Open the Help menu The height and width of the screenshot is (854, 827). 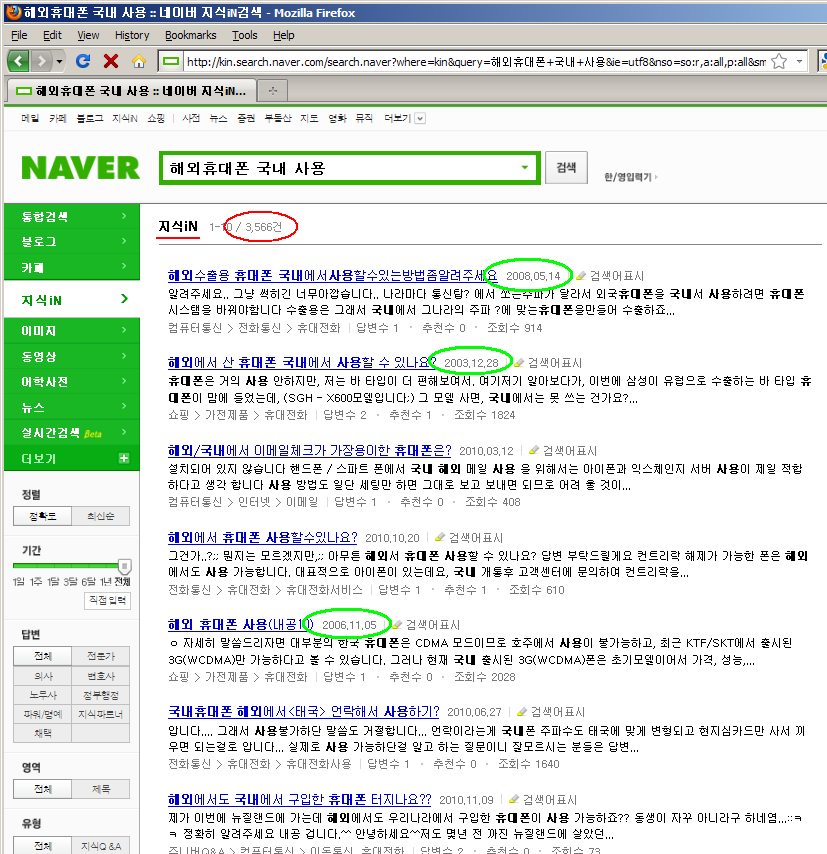(283, 35)
